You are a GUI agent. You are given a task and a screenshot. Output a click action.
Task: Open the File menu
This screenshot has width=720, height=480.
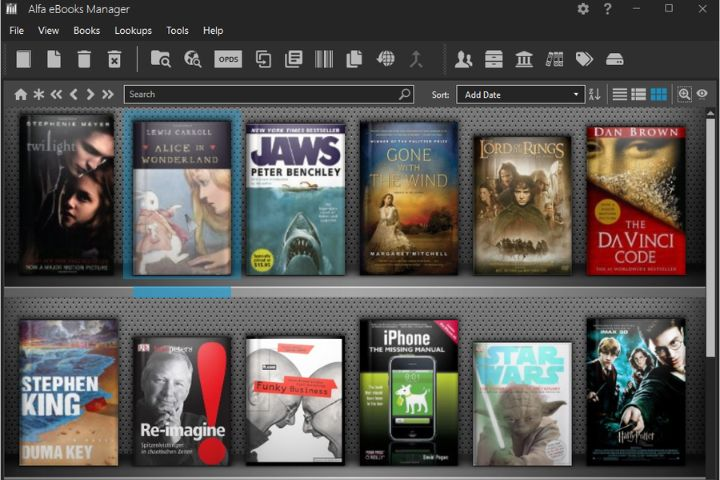point(17,30)
